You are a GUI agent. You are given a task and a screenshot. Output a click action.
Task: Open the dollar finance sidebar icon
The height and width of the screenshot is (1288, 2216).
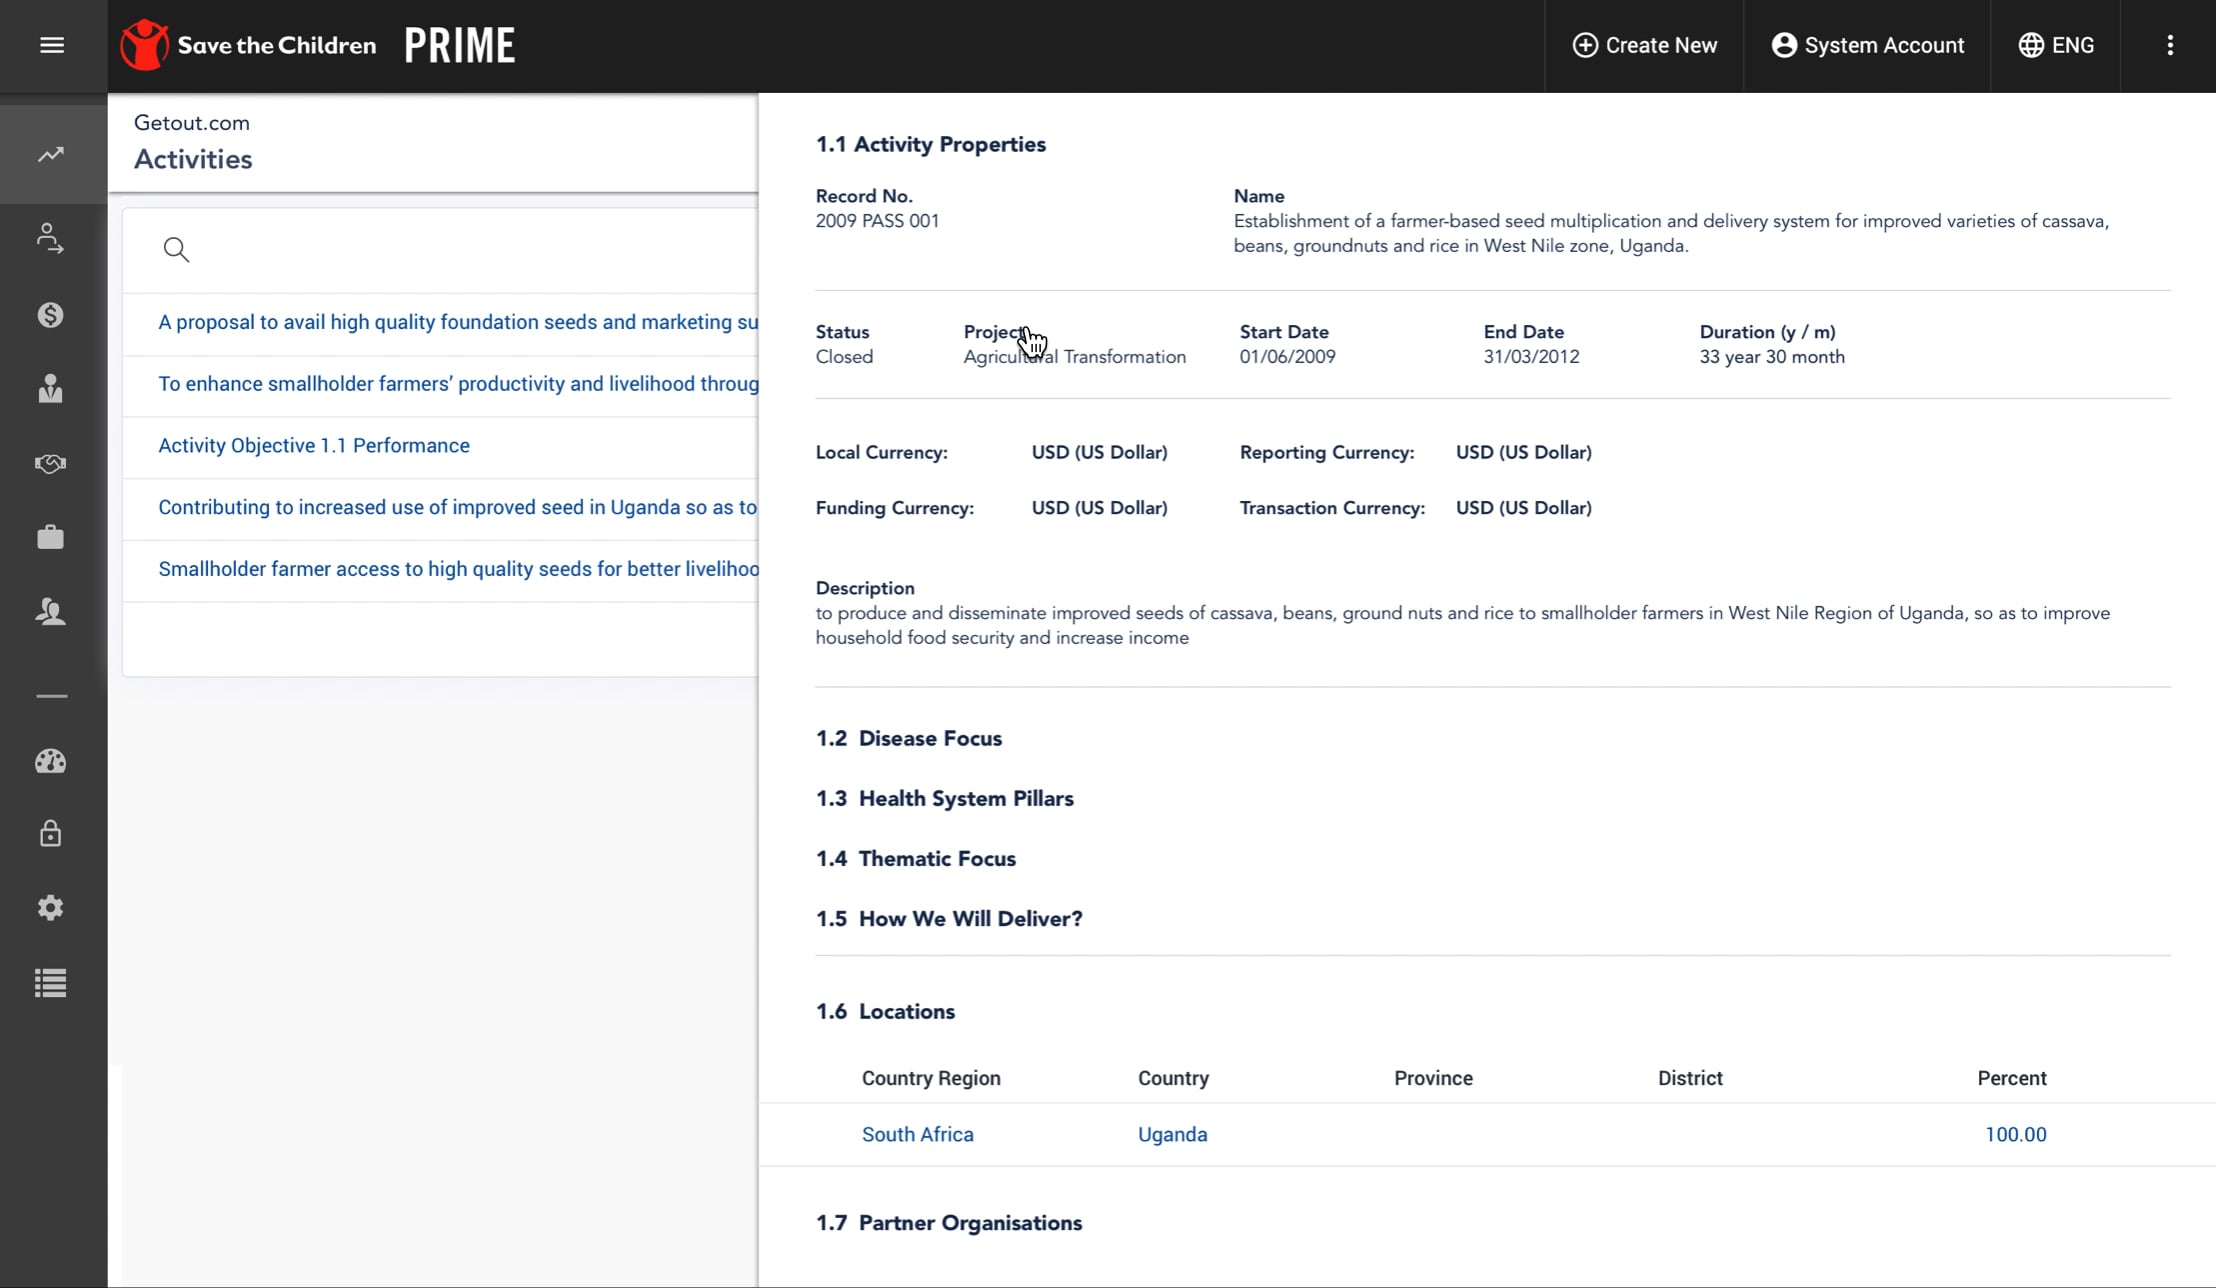pos(50,315)
